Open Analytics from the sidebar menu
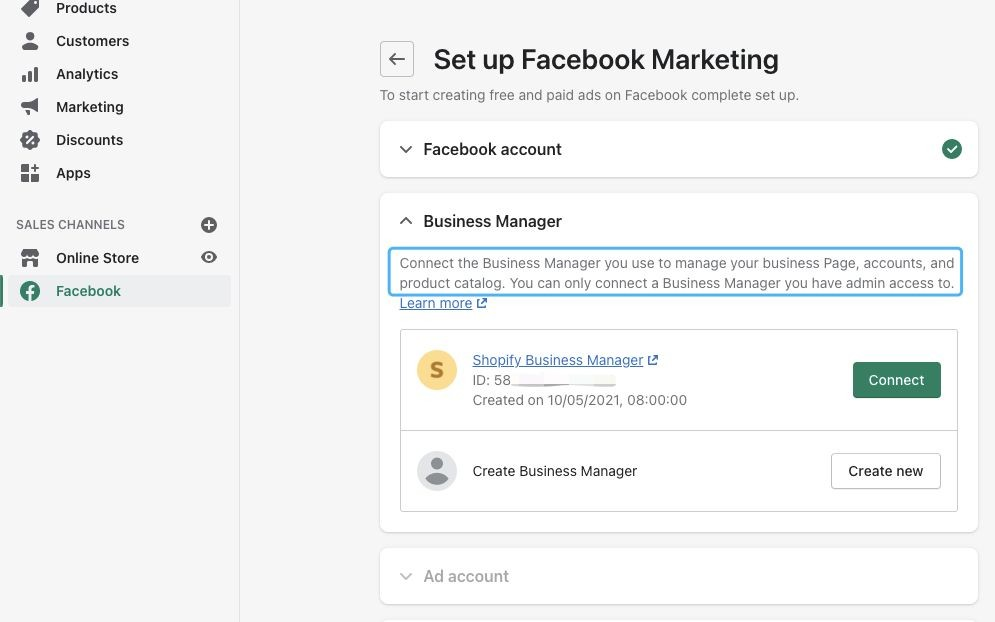This screenshot has height=622, width=995. tap(87, 74)
